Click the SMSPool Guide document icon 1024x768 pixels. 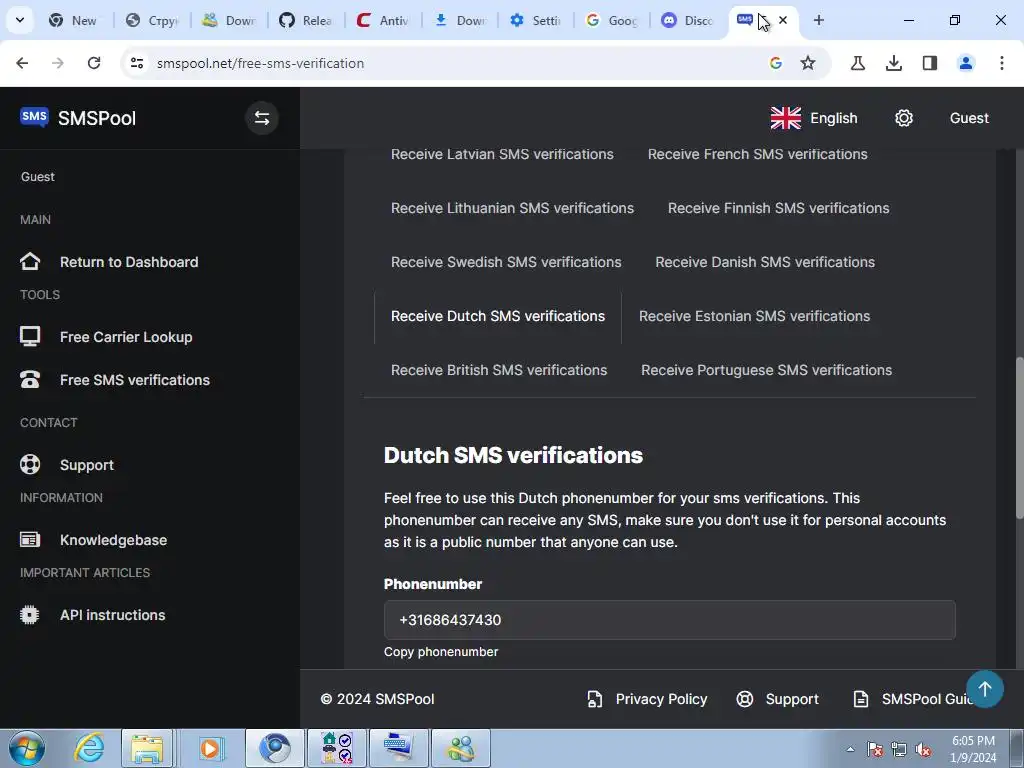pyautogui.click(x=861, y=699)
